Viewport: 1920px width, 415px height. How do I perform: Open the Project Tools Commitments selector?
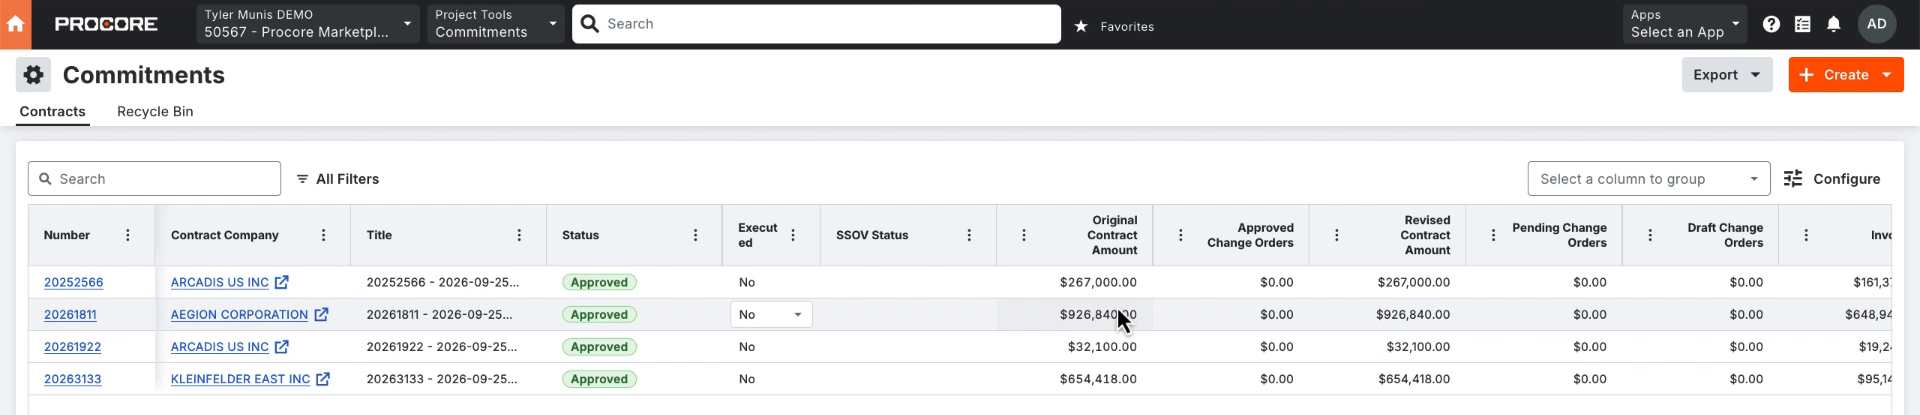click(496, 24)
